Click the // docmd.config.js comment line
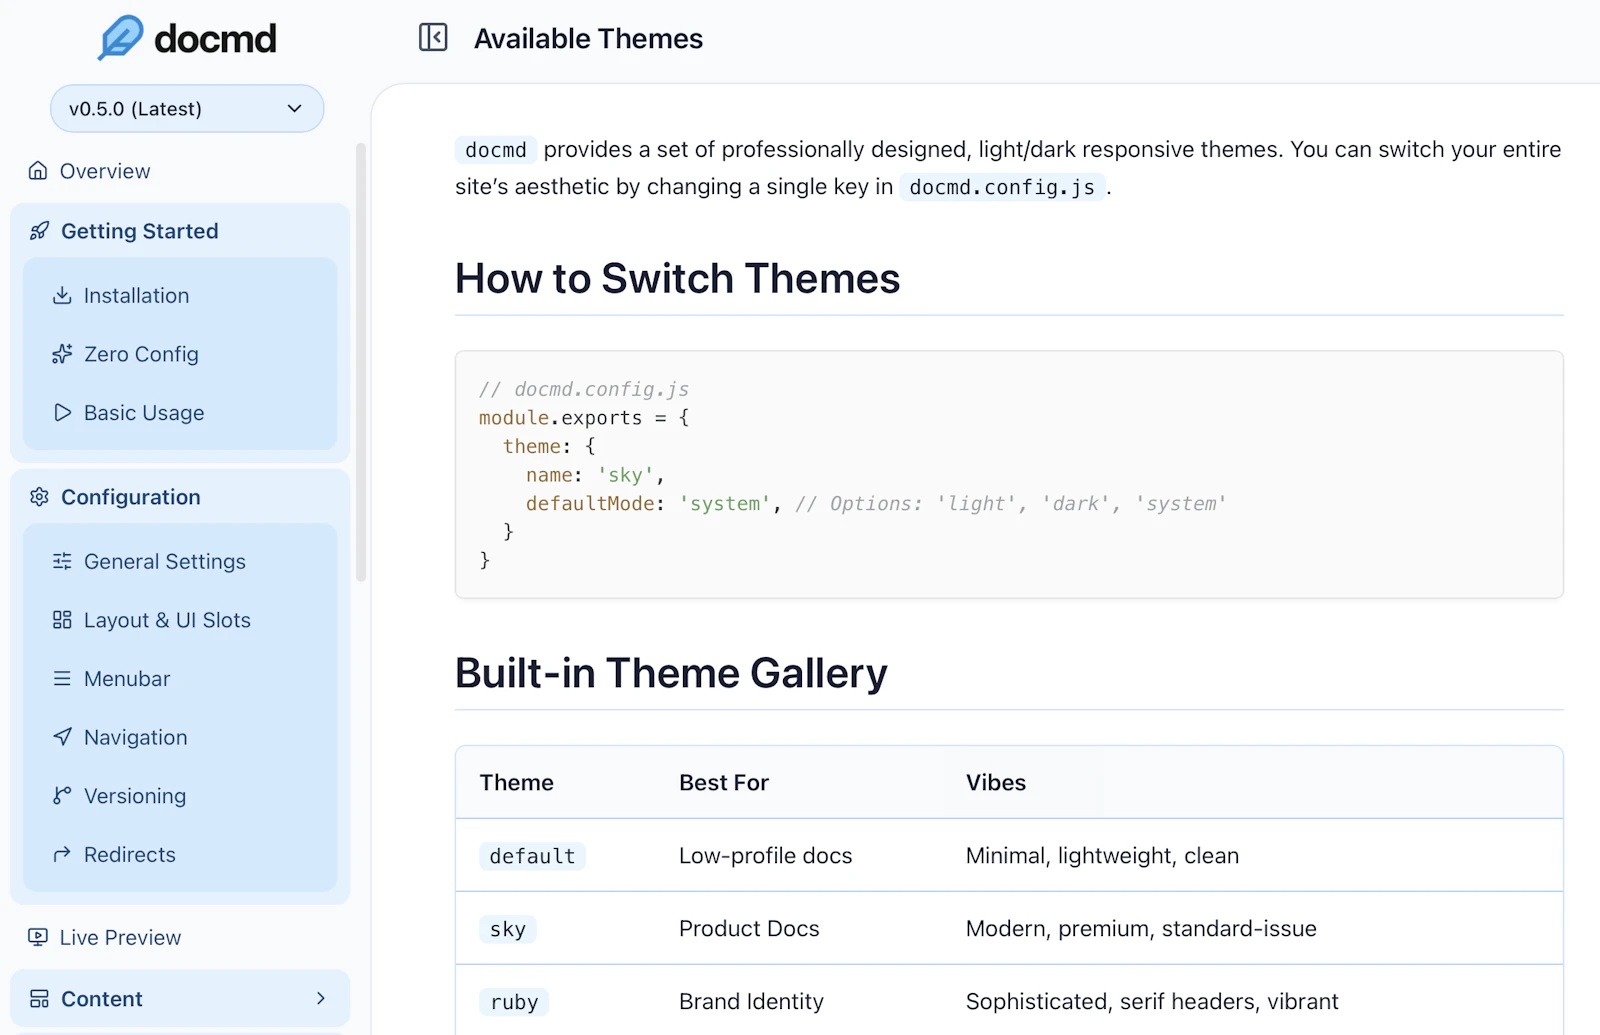The width and height of the screenshot is (1600, 1035). [x=584, y=389]
